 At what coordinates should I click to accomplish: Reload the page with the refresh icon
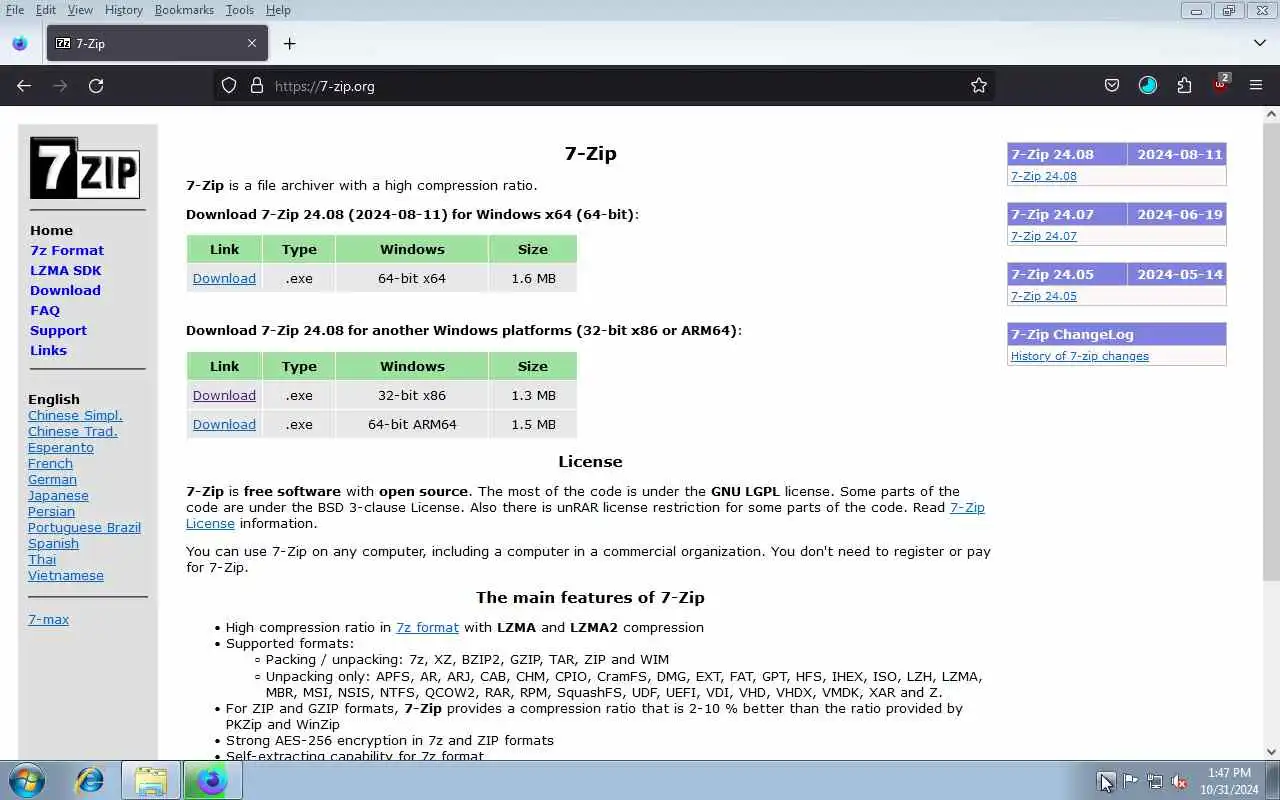pyautogui.click(x=96, y=86)
